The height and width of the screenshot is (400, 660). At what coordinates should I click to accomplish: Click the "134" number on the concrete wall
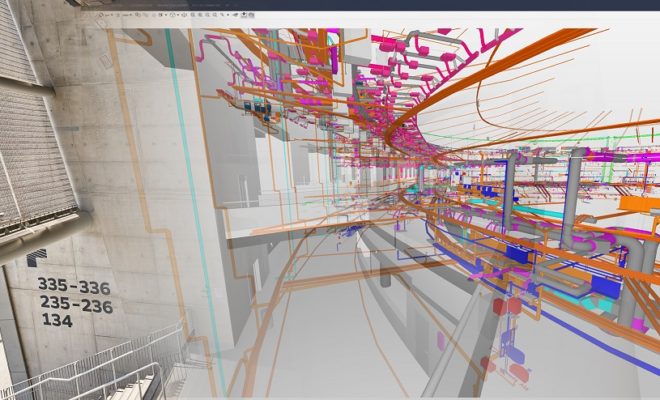click(x=57, y=321)
